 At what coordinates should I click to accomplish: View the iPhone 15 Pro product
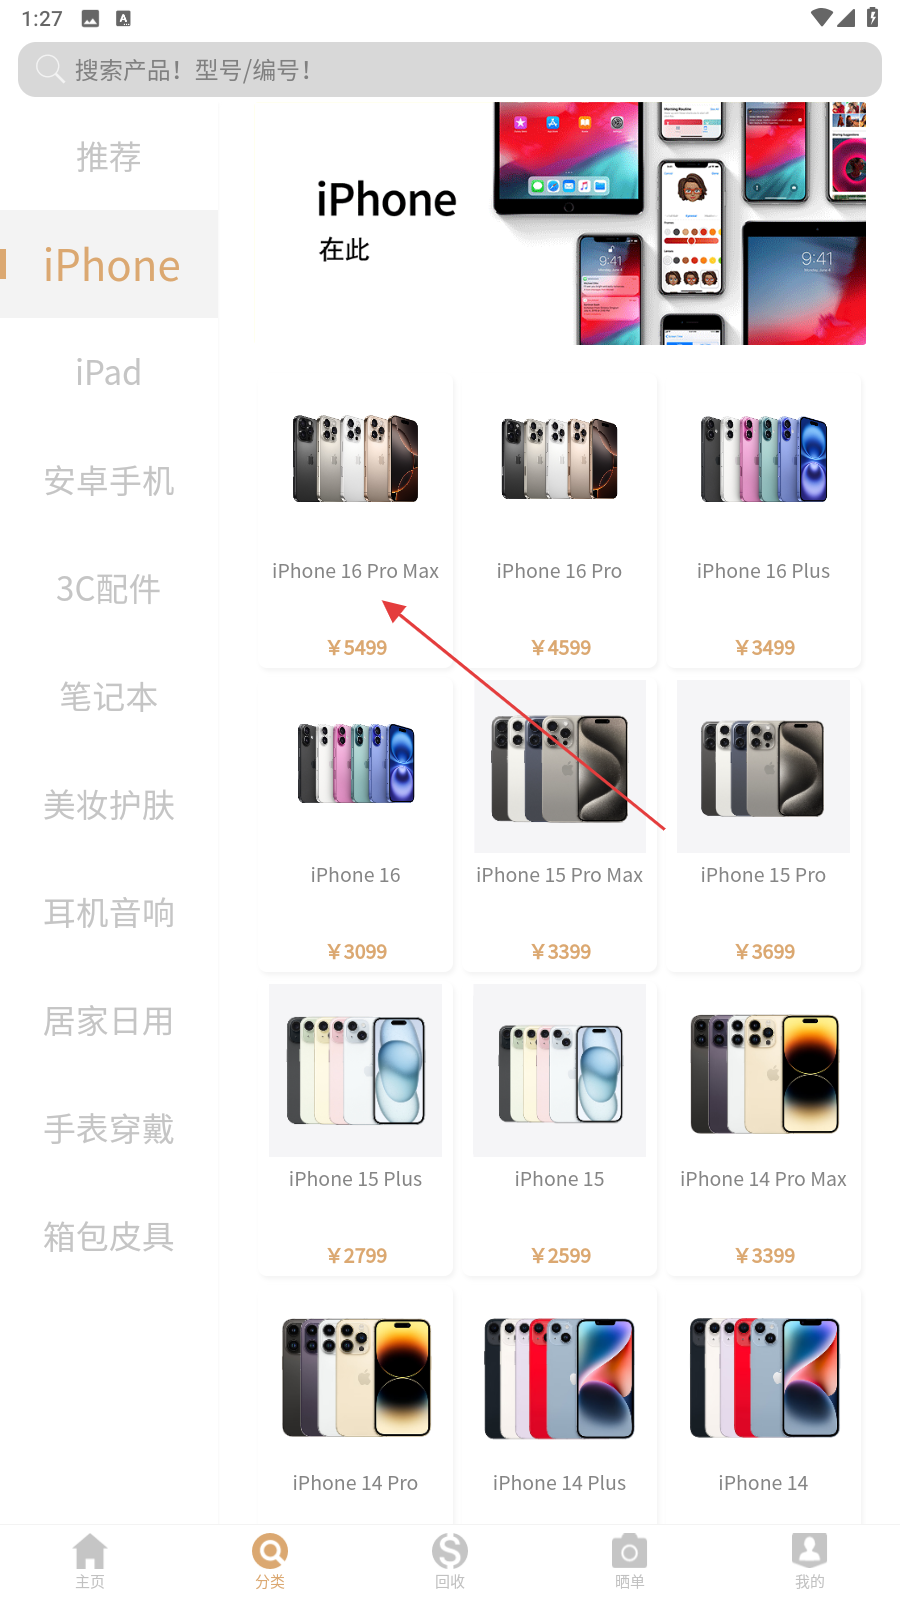tap(764, 825)
